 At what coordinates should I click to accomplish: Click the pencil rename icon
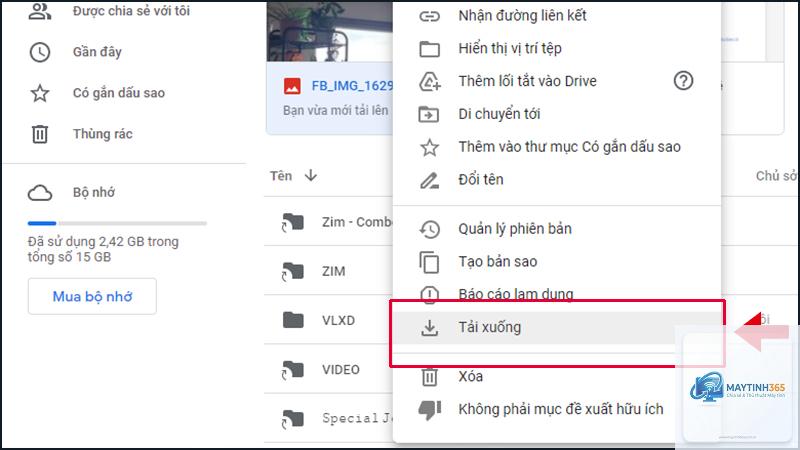pos(429,180)
